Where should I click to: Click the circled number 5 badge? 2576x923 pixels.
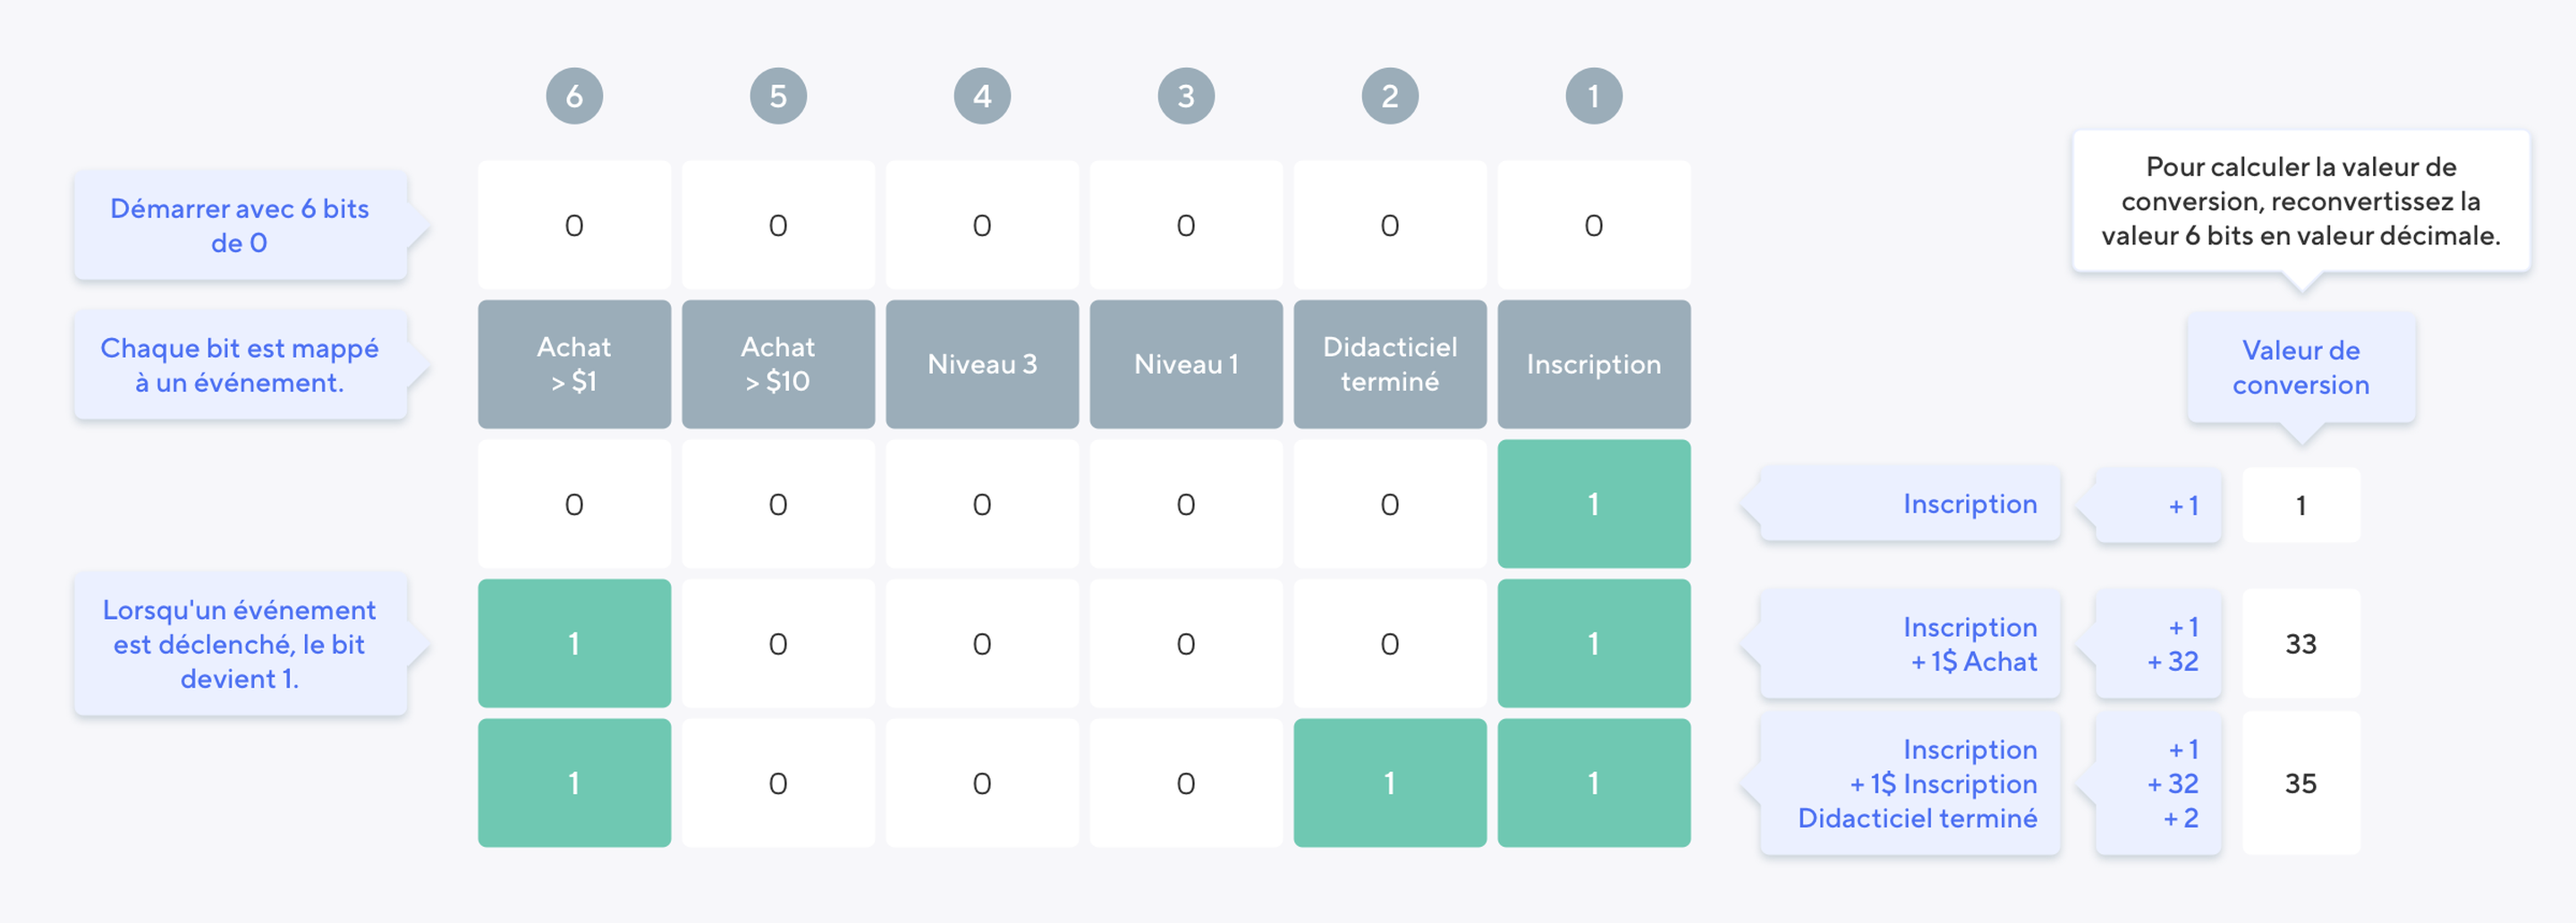(x=778, y=96)
